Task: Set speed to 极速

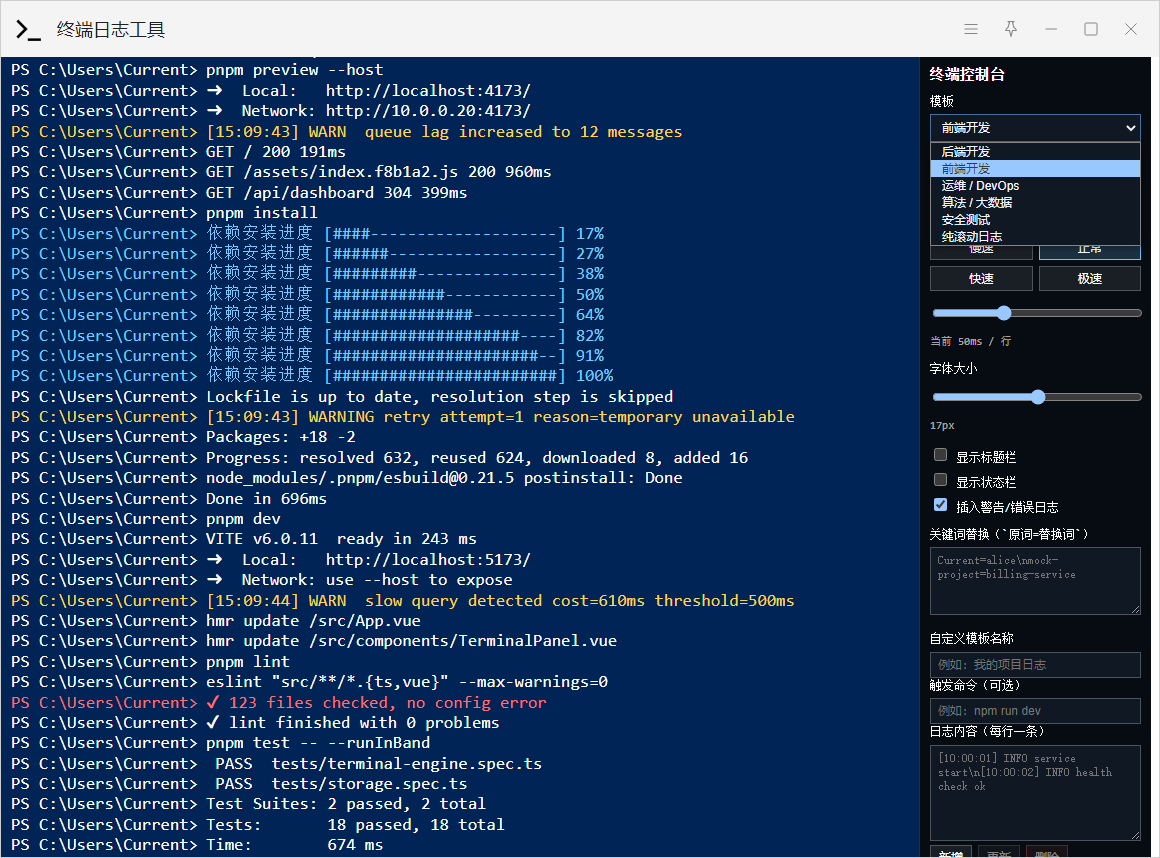Action: point(1089,279)
